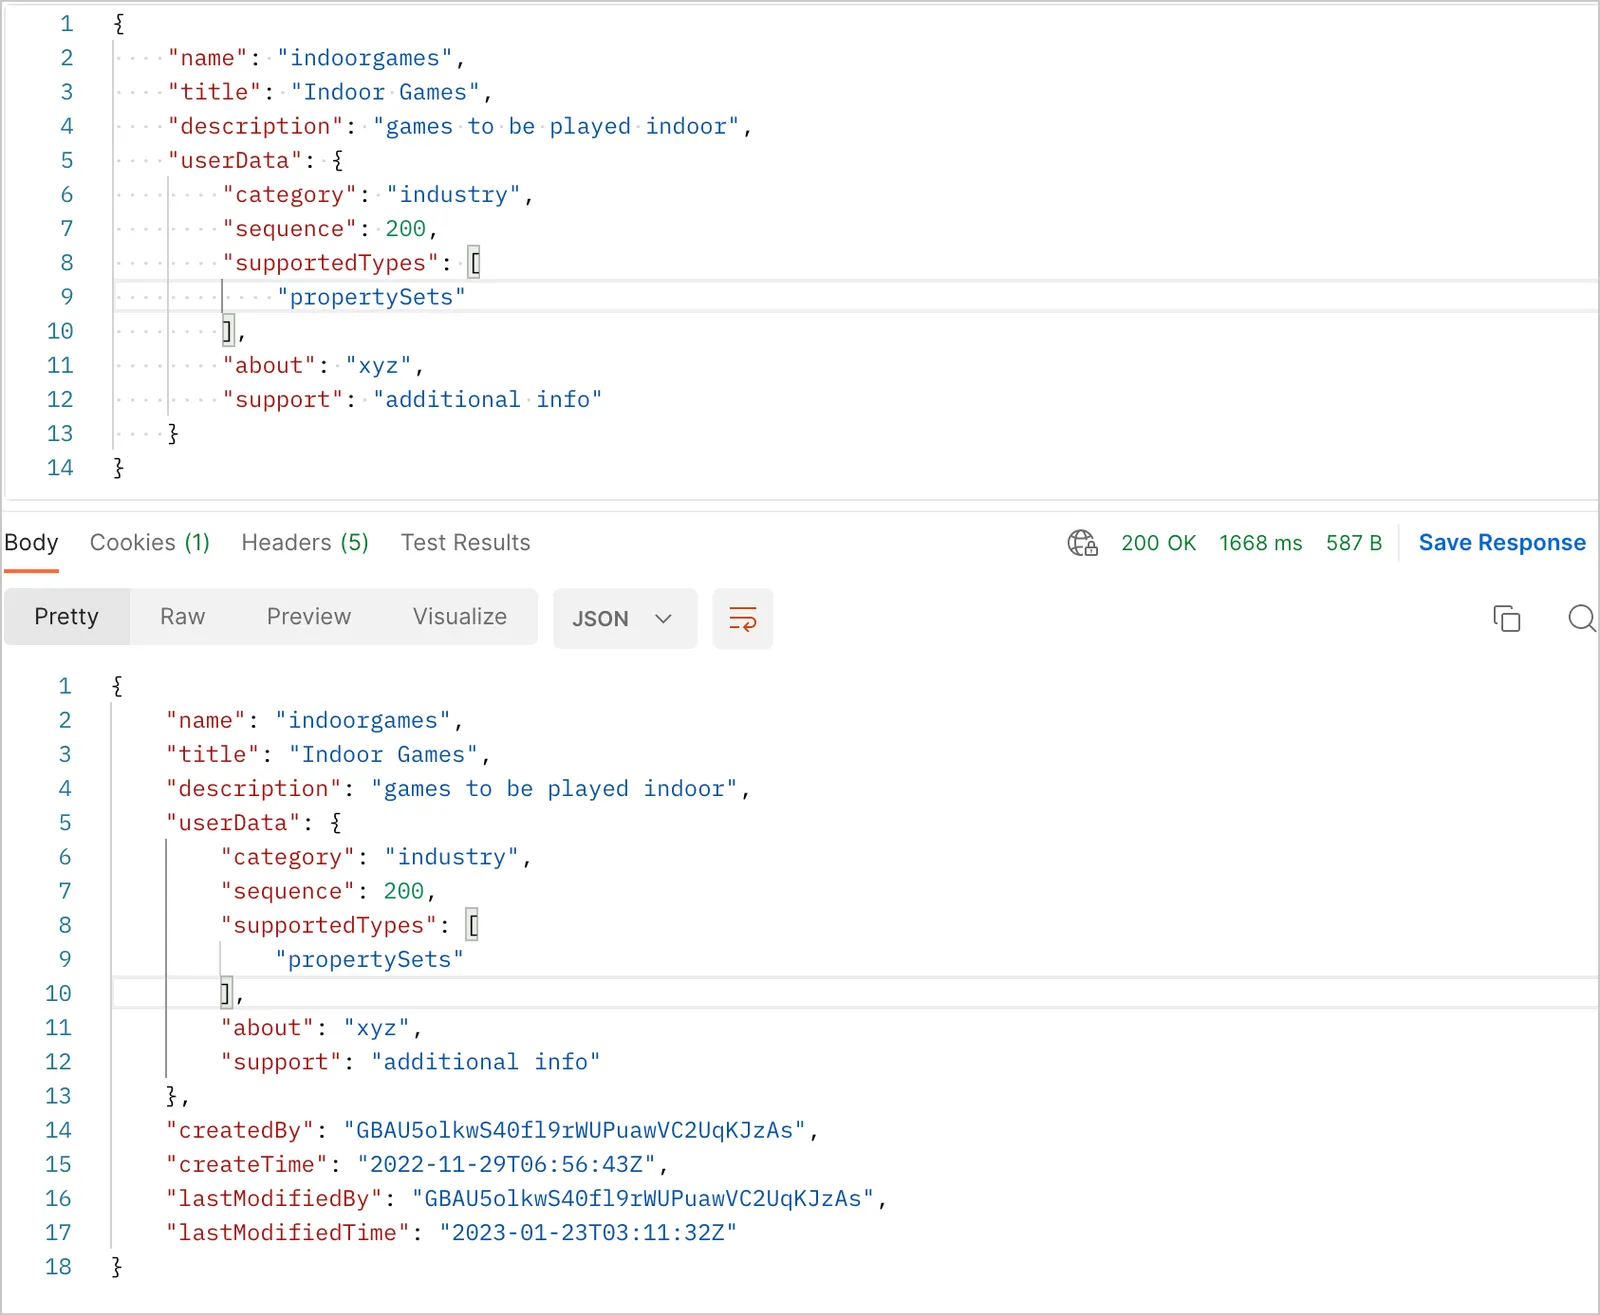Open the Test Results tab
Viewport: 1600px width, 1315px height.
pyautogui.click(x=466, y=543)
